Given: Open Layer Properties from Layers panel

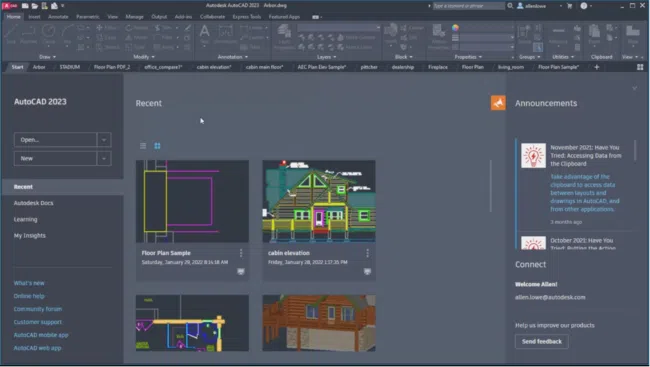Looking at the screenshot, I should [284, 36].
